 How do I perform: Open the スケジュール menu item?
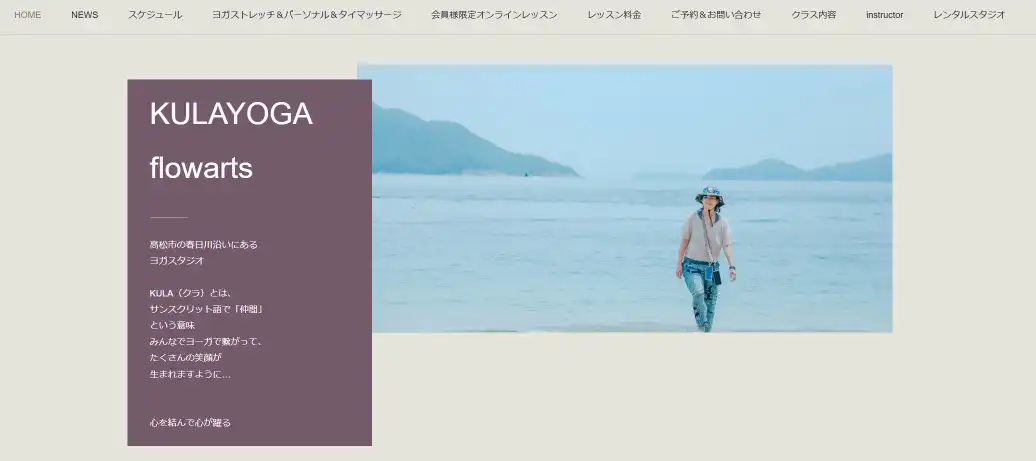click(155, 15)
